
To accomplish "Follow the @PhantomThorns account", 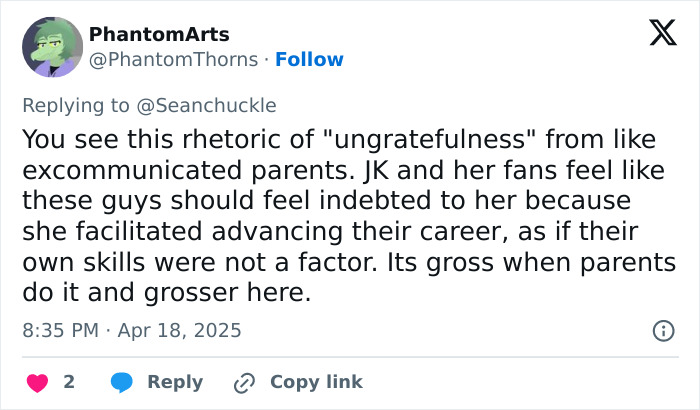I will [309, 59].
